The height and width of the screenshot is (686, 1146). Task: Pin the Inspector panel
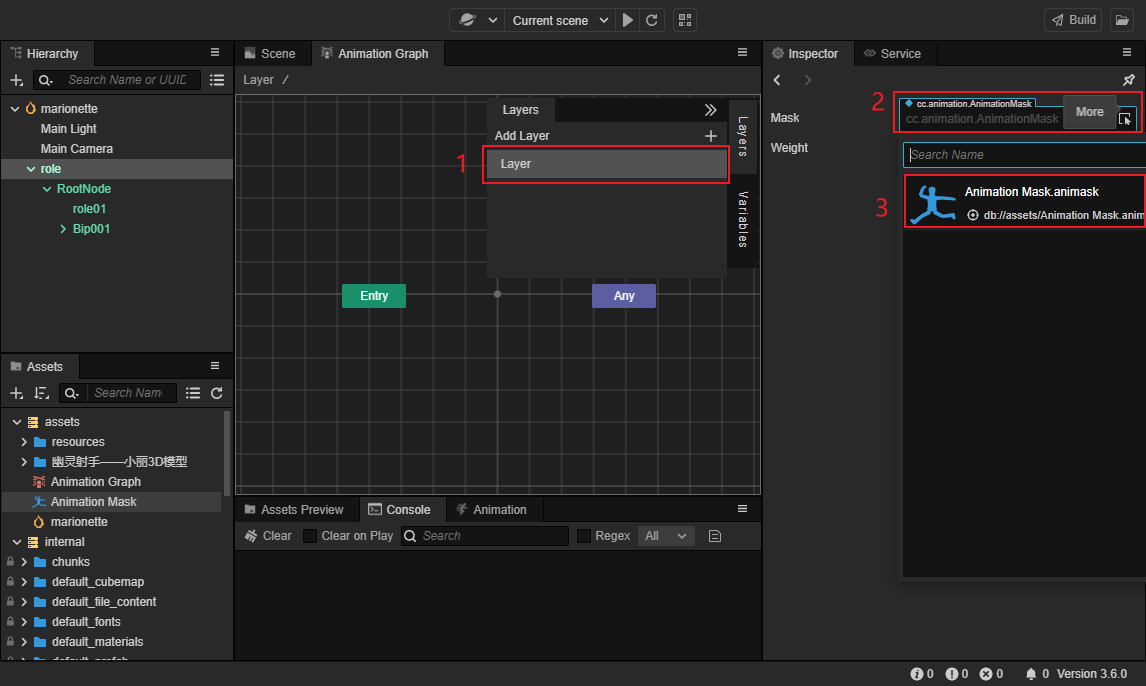coord(1128,80)
